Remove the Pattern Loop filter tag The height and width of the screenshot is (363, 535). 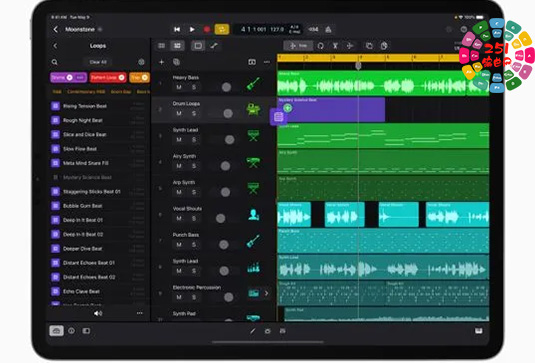tap(121, 78)
